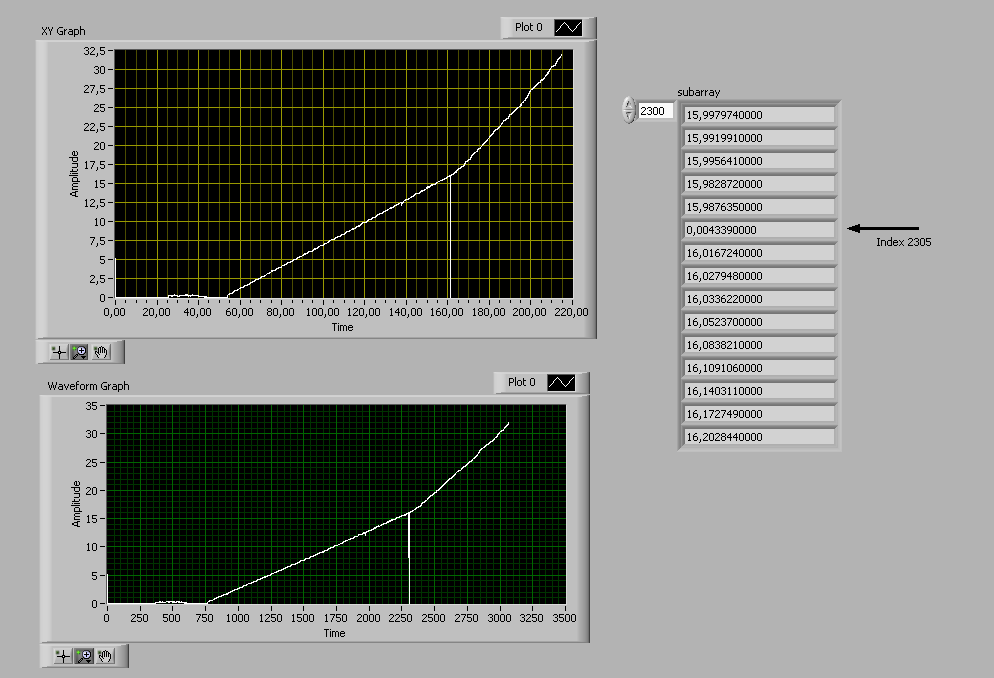Select subarray value 15,9979740000
This screenshot has height=678, width=994.
click(759, 115)
